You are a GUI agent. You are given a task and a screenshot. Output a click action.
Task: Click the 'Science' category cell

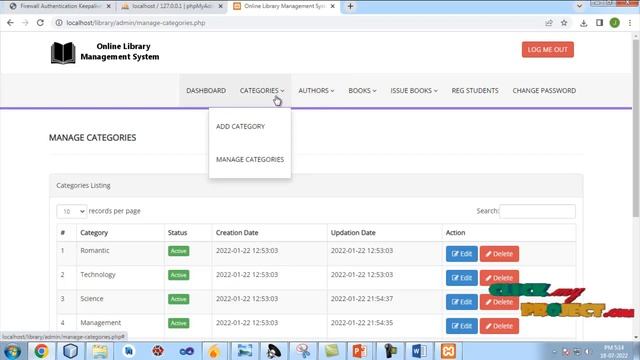(x=92, y=299)
